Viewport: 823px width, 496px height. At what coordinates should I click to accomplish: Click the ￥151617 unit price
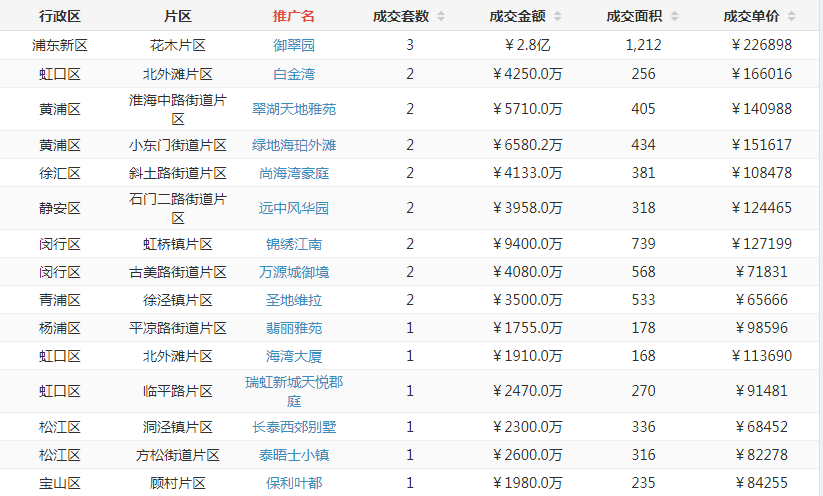click(761, 145)
